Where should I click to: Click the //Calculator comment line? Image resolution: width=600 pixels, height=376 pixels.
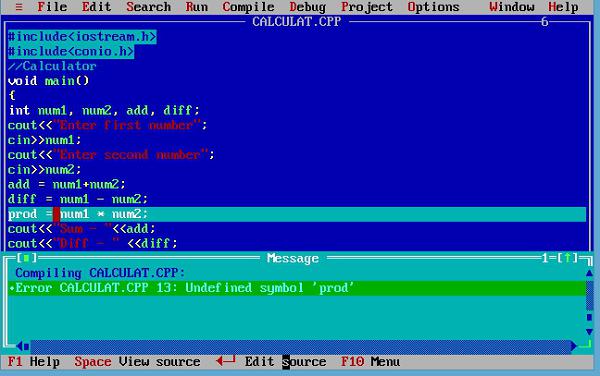(x=52, y=67)
